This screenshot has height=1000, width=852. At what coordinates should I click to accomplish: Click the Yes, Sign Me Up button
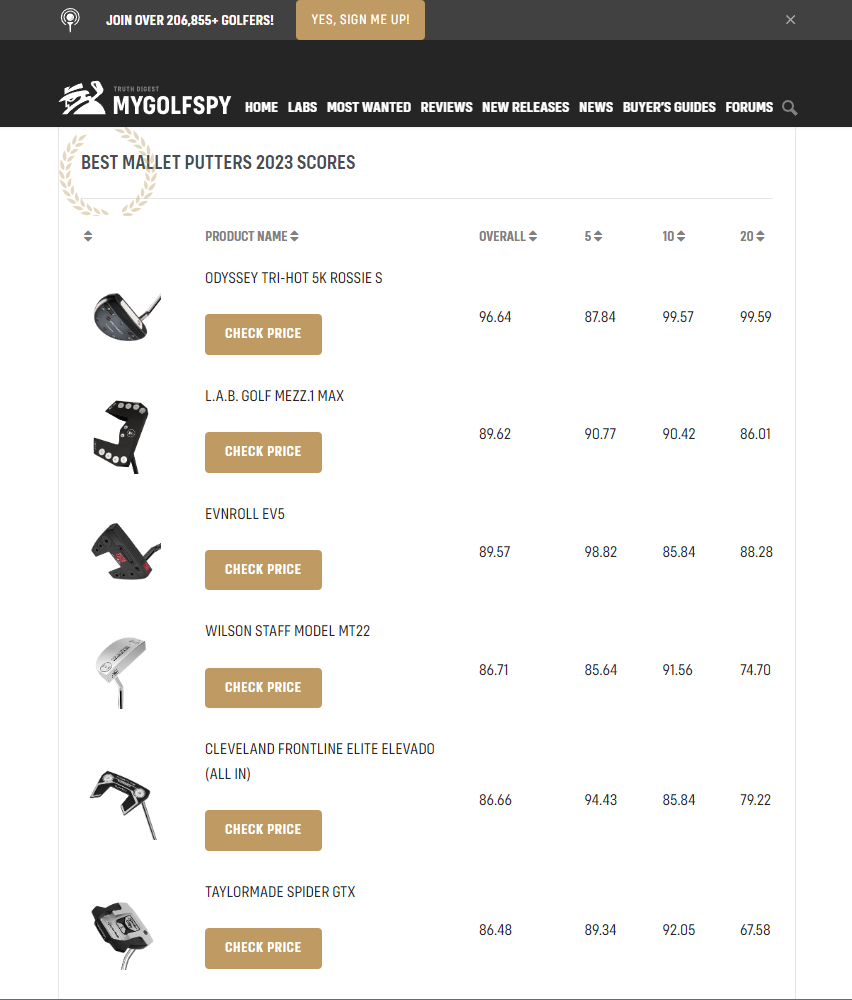pos(360,20)
